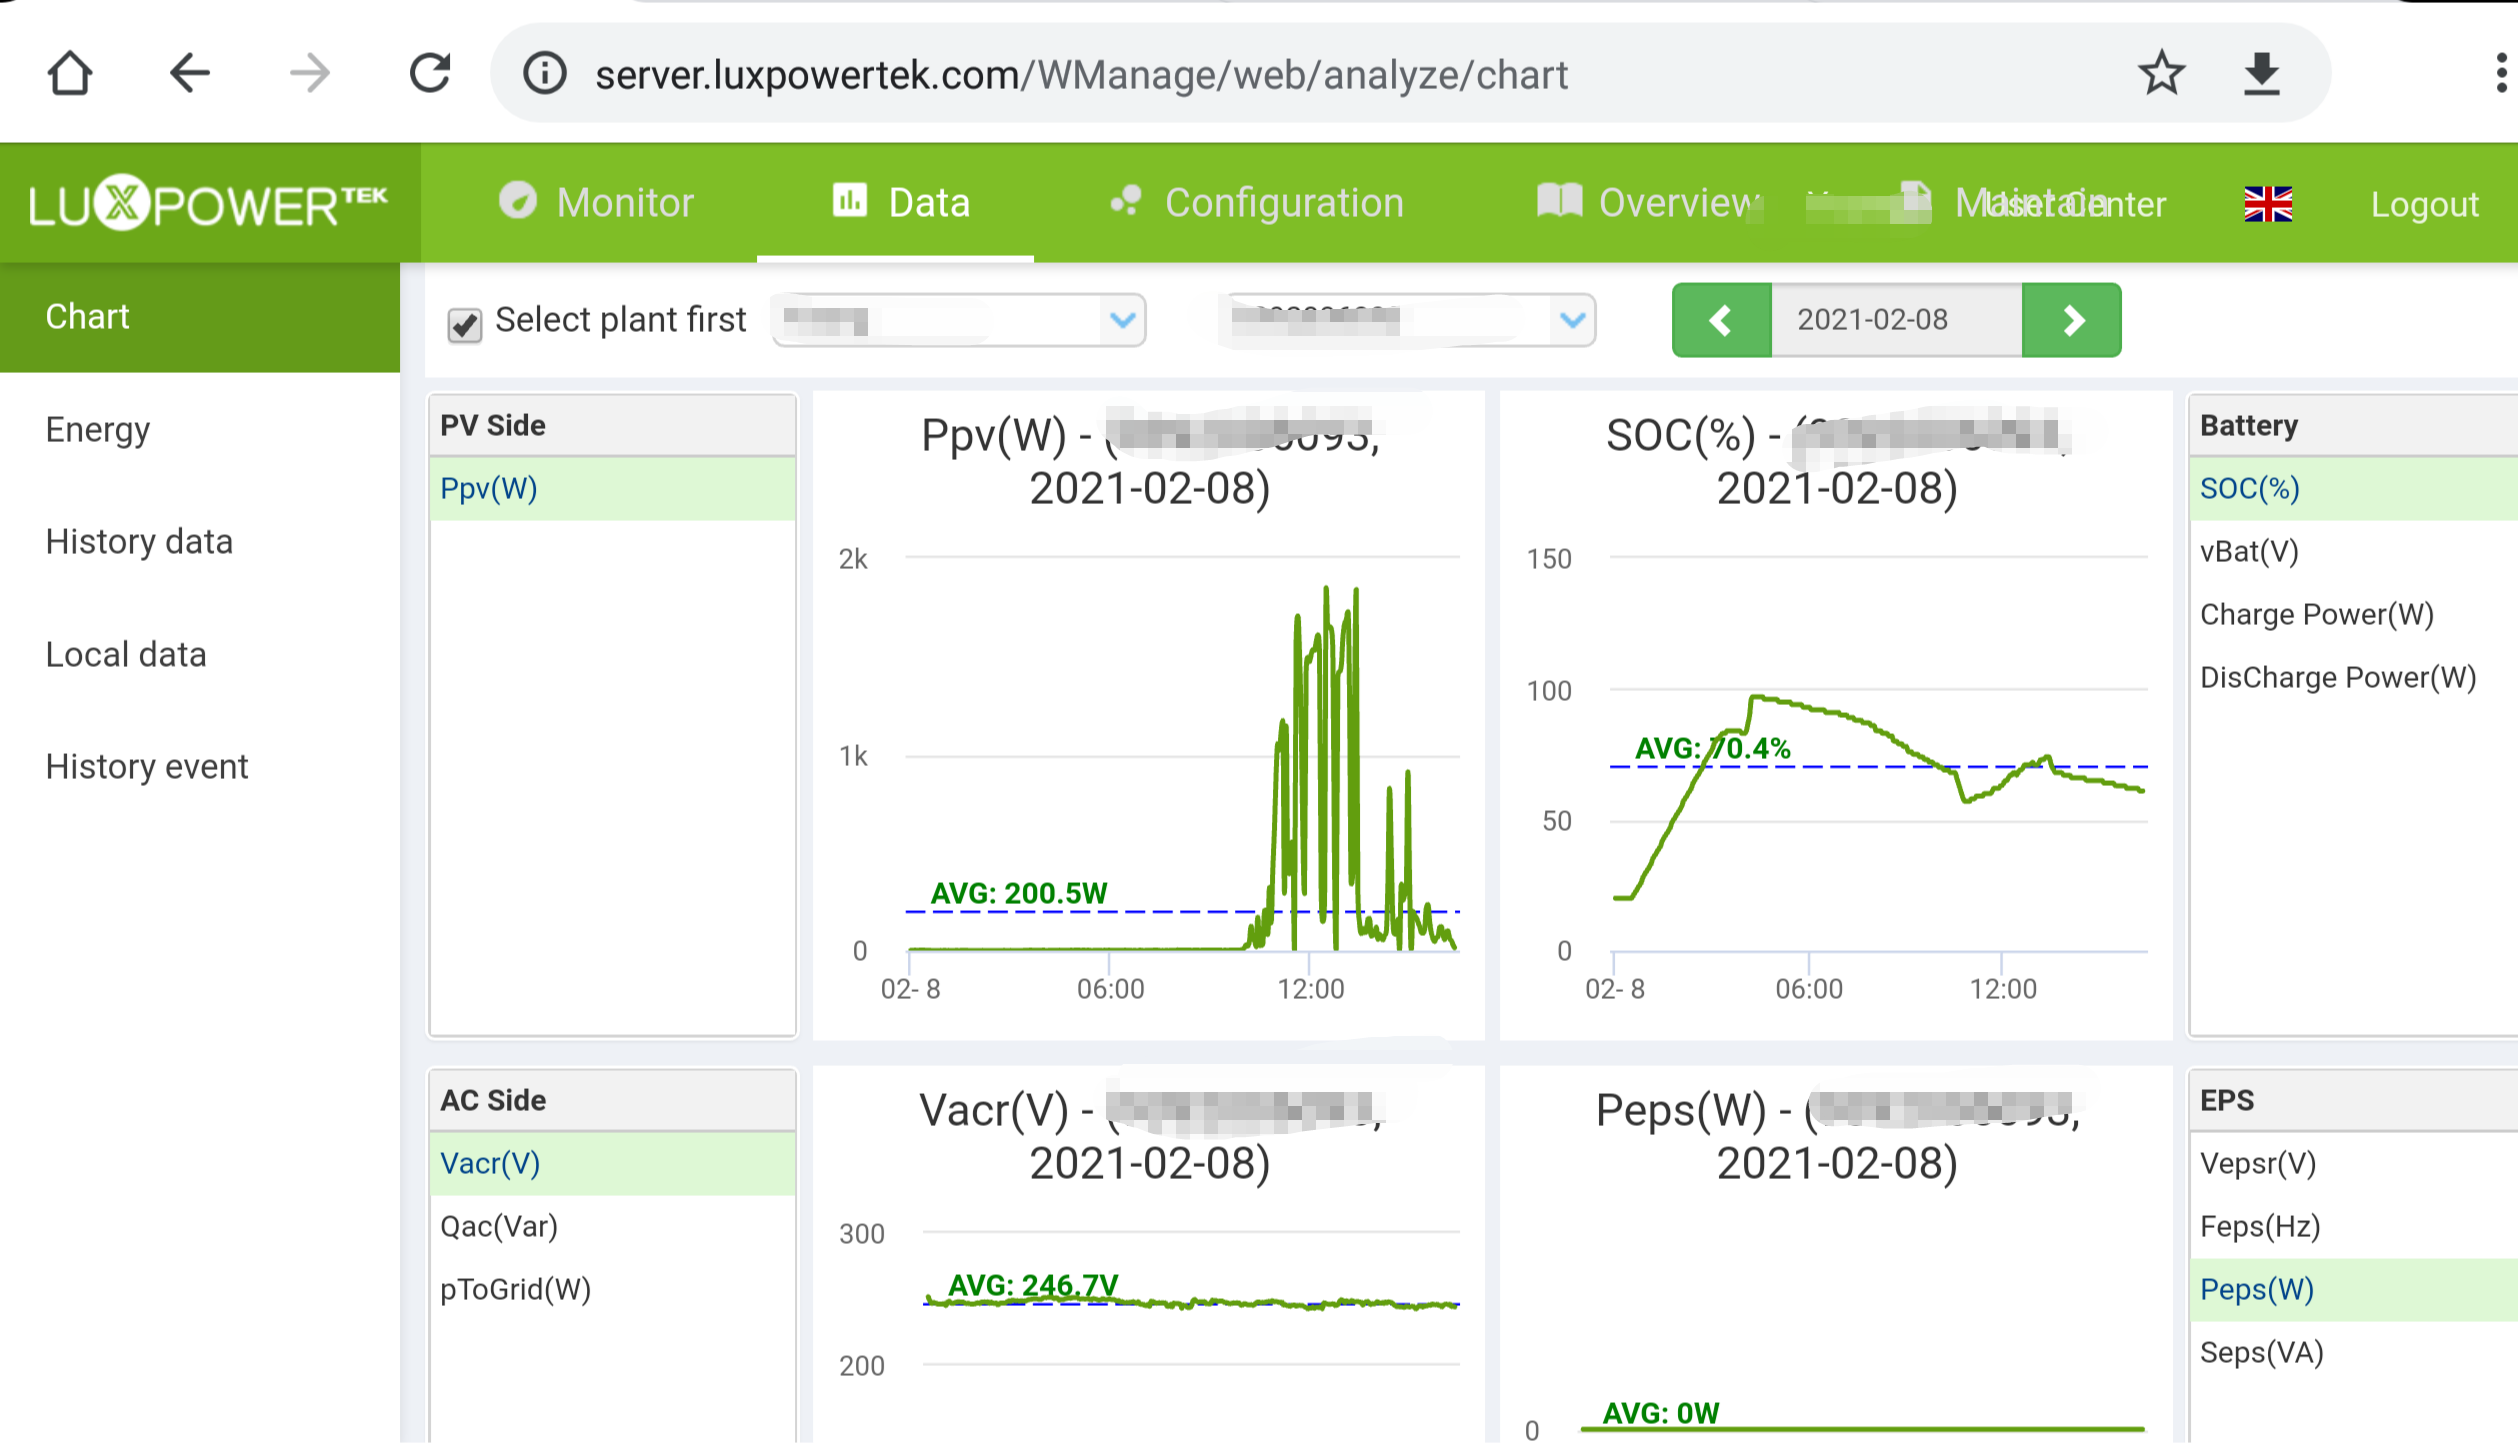Open Energy in the sidebar
Image resolution: width=2518 pixels, height=1443 pixels.
point(98,430)
